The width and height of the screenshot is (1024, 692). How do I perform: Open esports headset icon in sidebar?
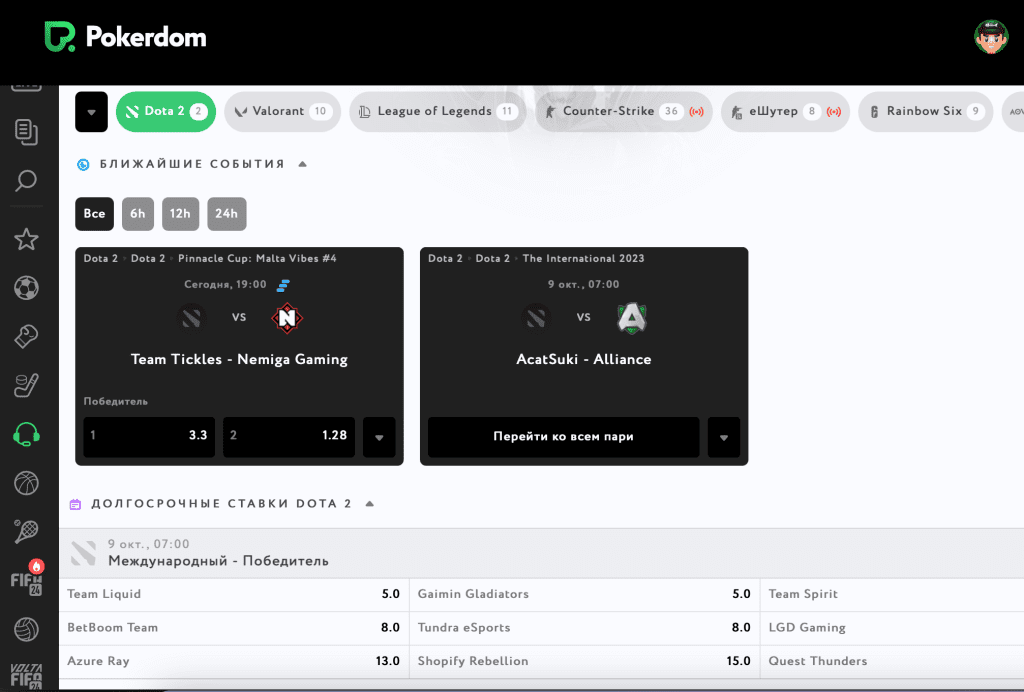(26, 434)
